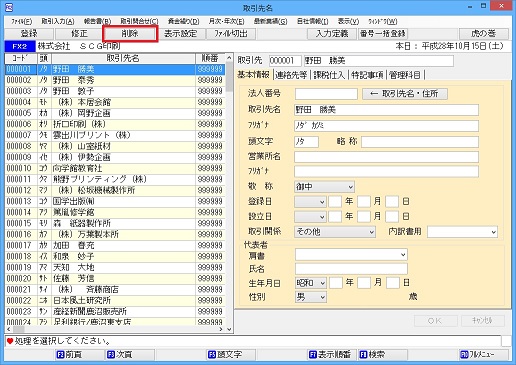Screen dimensions: 516x365
Task: Switch to the 課税仕入 tab
Action: click(x=329, y=75)
